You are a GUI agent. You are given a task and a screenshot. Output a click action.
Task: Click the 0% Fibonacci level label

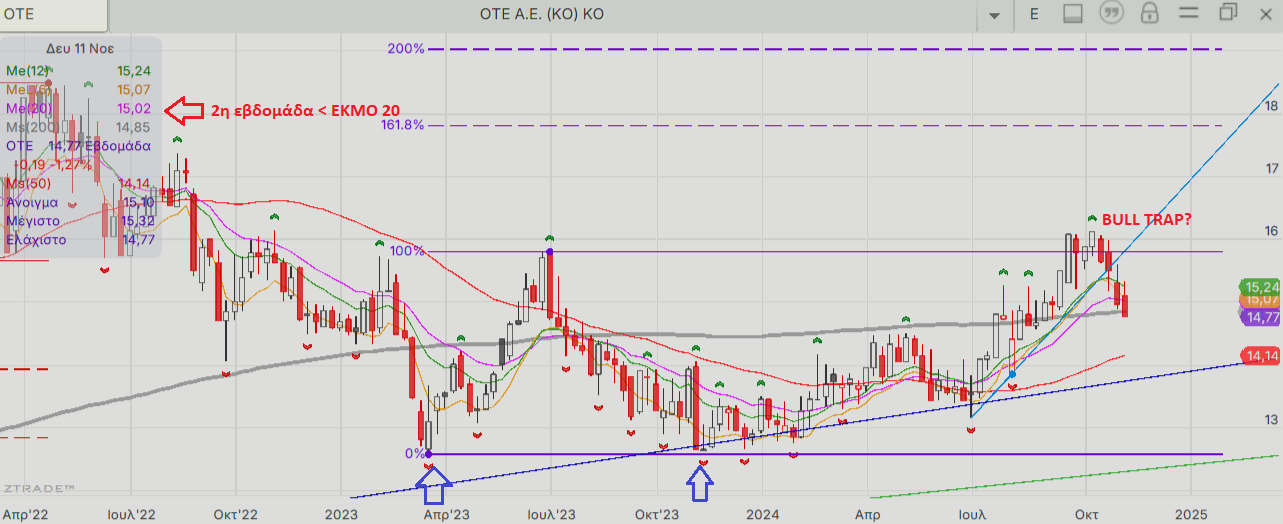414,453
